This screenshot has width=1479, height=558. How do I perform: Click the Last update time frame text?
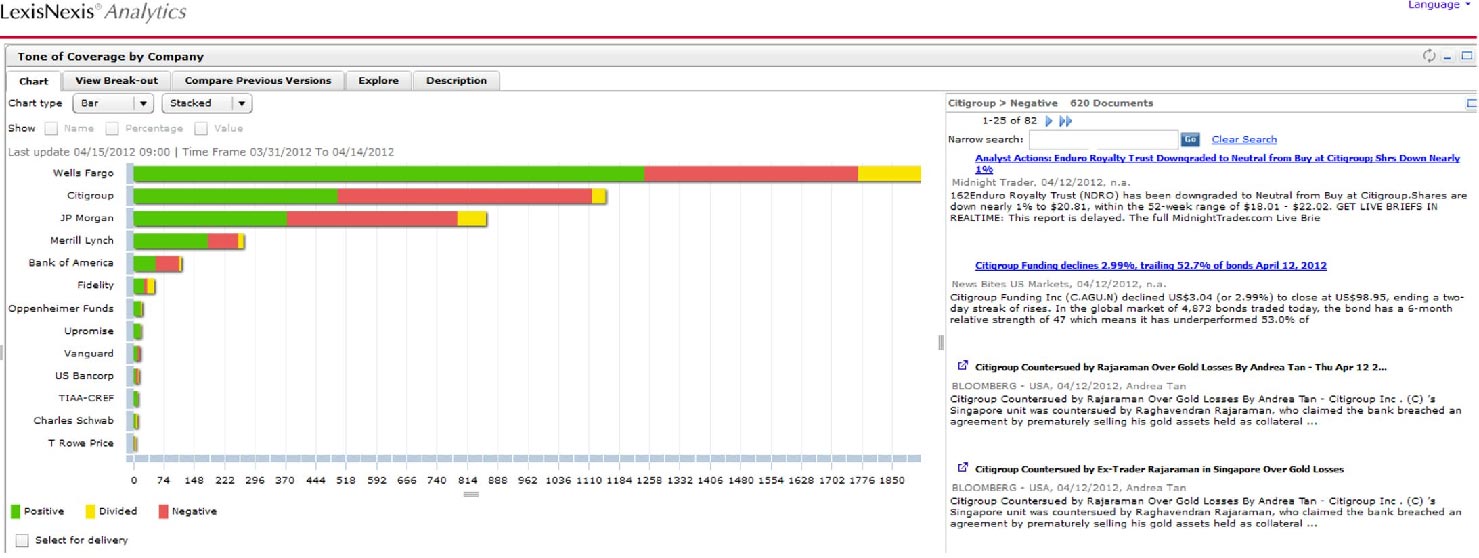pos(201,152)
